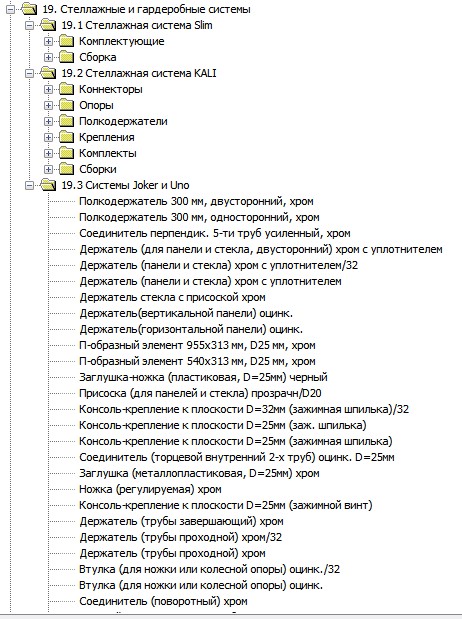Collapse 19.2 Стеллажная система KALI branch

tap(30, 73)
